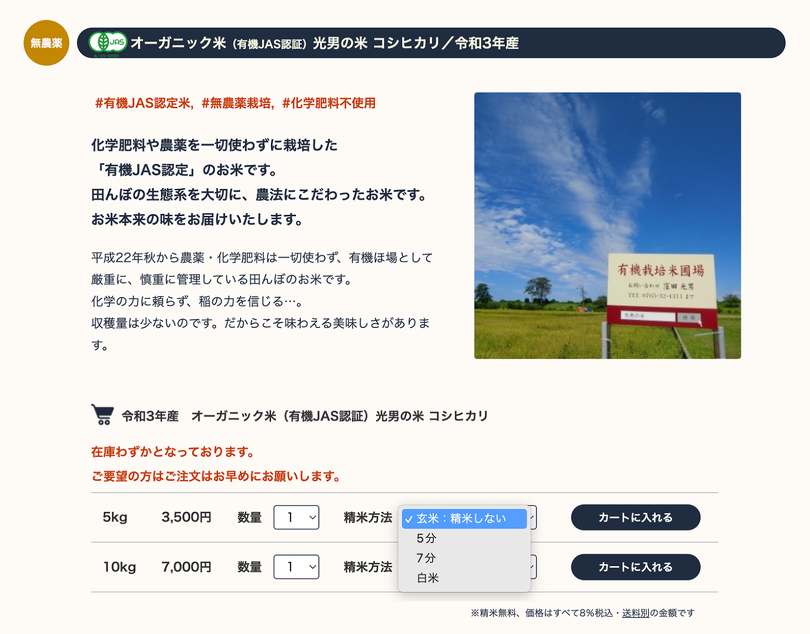The width and height of the screenshot is (810, 634).
Task: Click the shopping cart icon
Action: click(102, 415)
